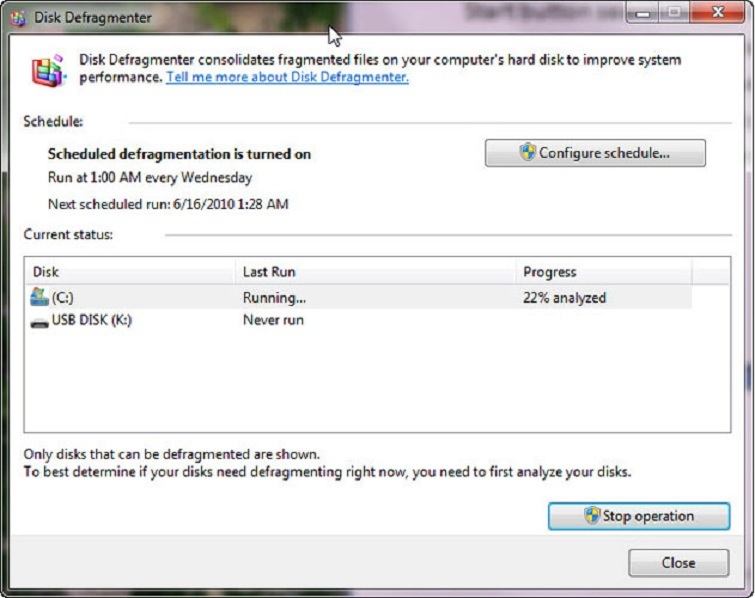Click the shield icon on Configure schedule

(527, 153)
